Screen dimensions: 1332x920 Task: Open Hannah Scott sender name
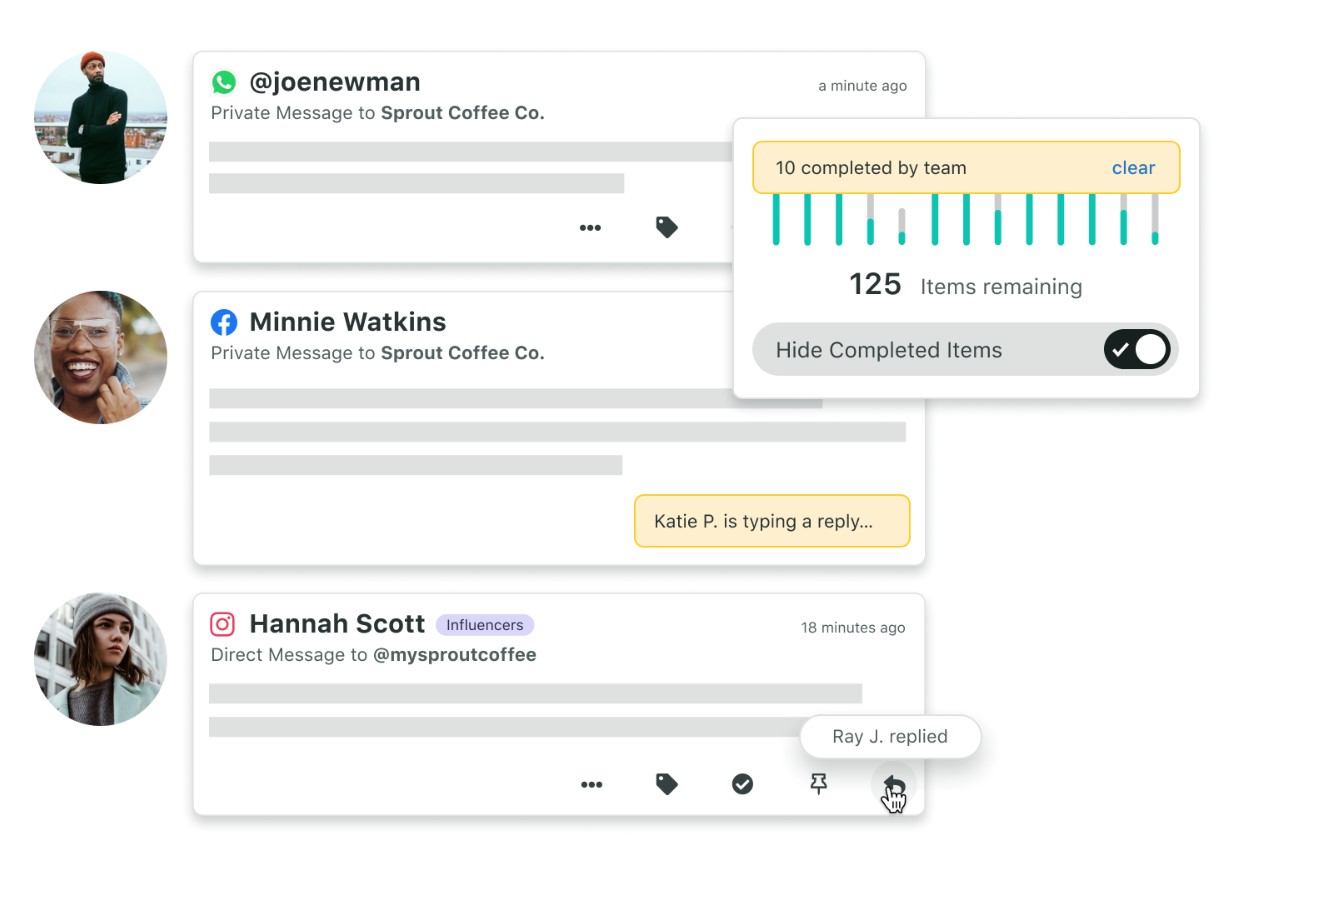pyautogui.click(x=337, y=624)
